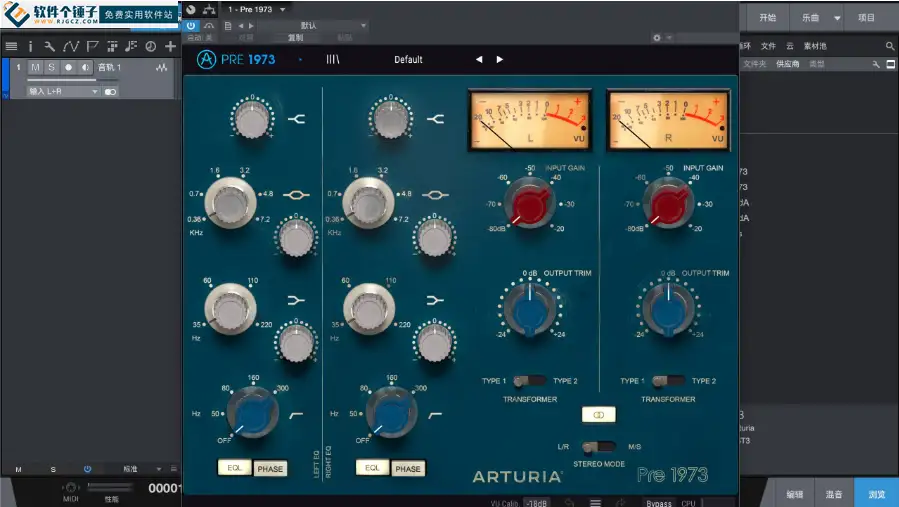899x507 pixels.
Task: Flip the L/R – M/S stereo mode switch
Action: click(x=599, y=447)
